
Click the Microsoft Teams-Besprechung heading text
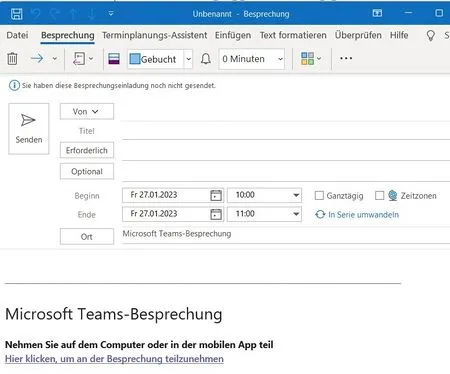(114, 314)
